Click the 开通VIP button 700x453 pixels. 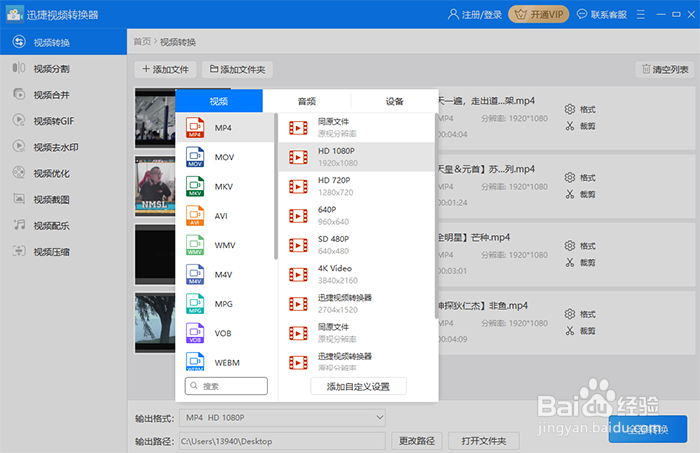pyautogui.click(x=539, y=14)
